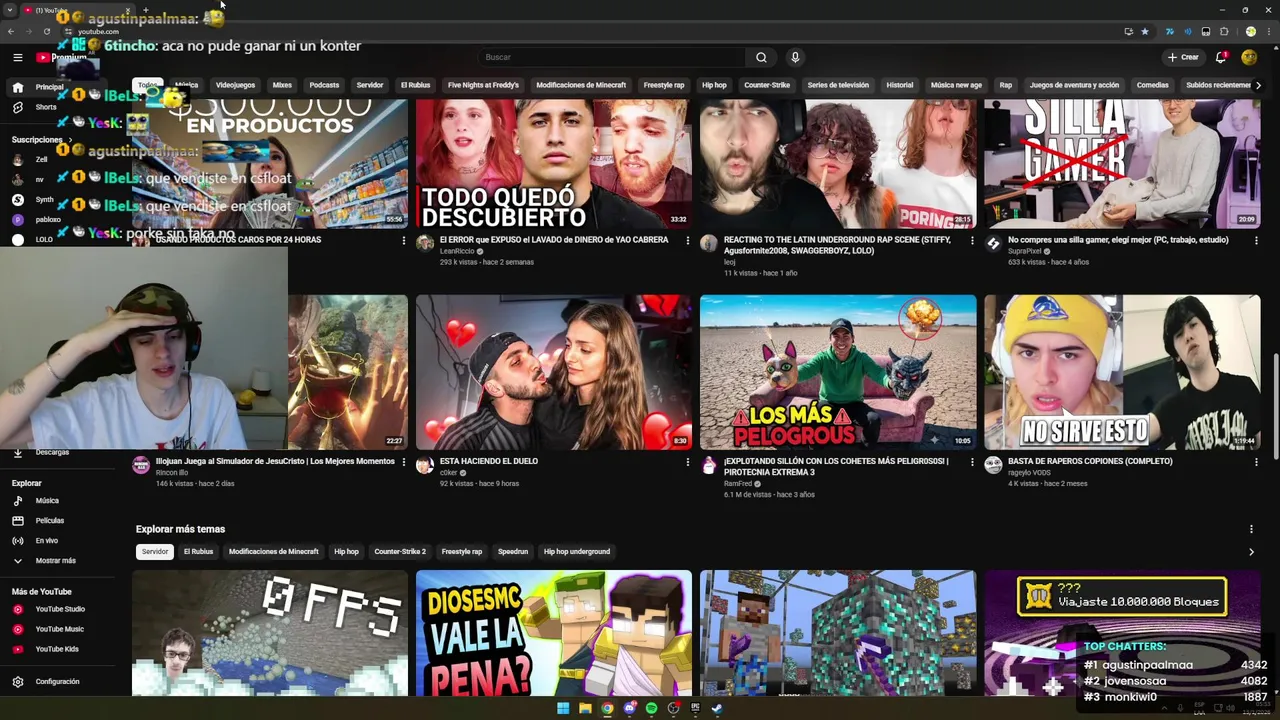The height and width of the screenshot is (720, 1280).
Task: Select the Hip hop underground chip
Action: [577, 551]
